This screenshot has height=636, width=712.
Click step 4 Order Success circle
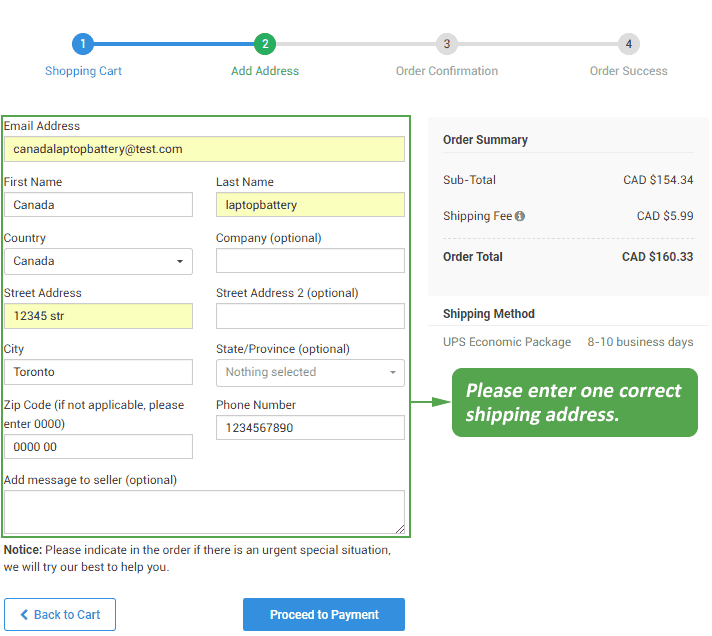tap(628, 44)
